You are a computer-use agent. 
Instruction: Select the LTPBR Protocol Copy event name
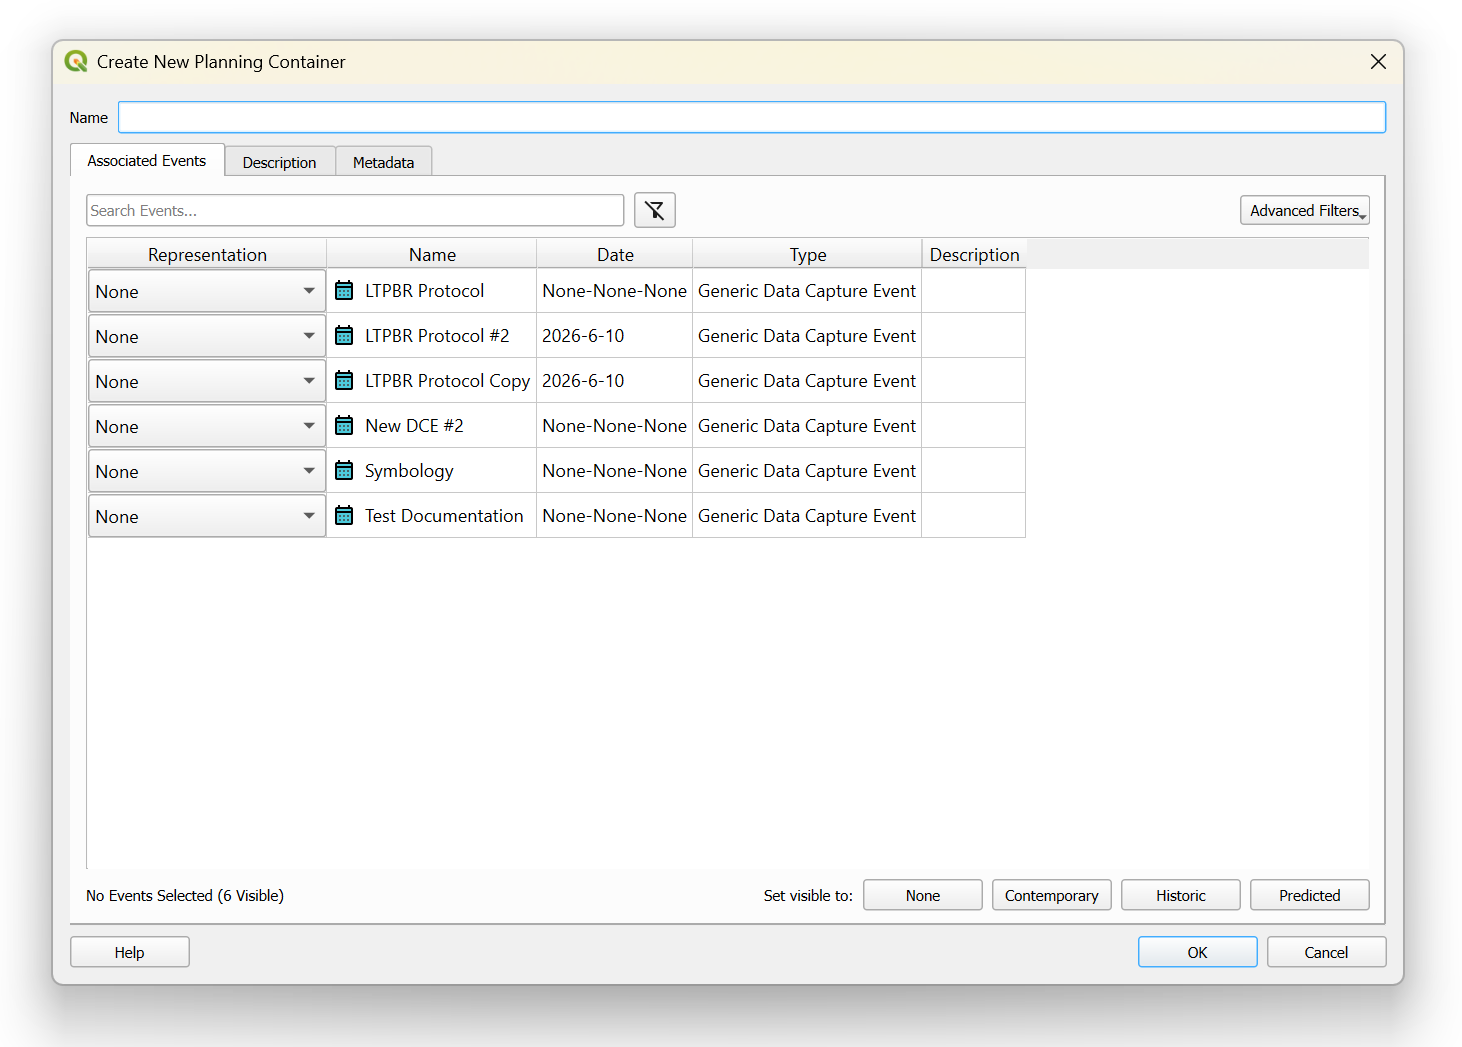pyautogui.click(x=447, y=380)
